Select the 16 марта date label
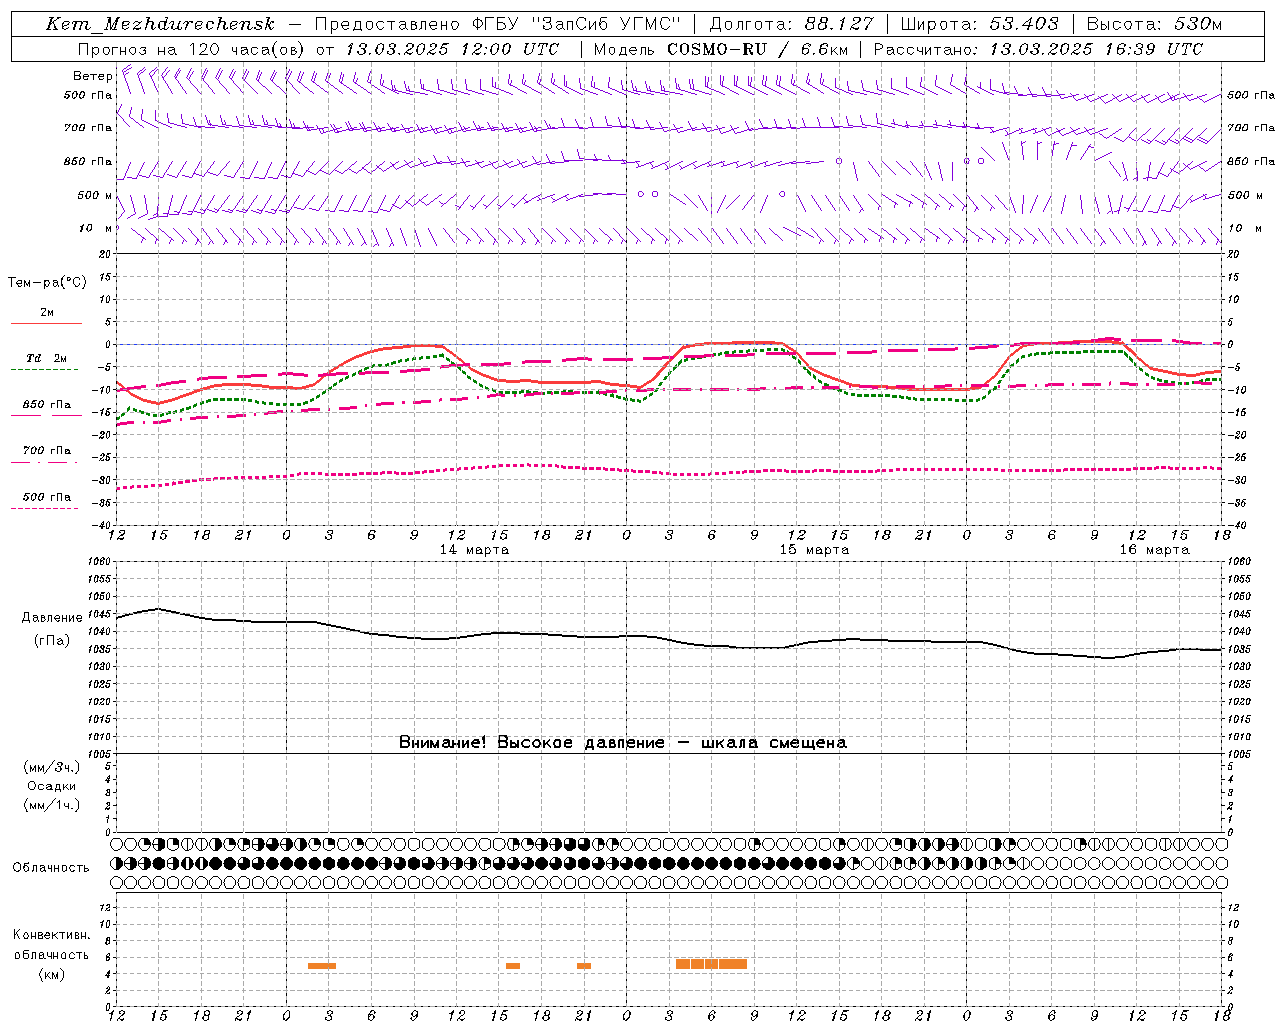The image size is (1280, 1024). [1154, 550]
